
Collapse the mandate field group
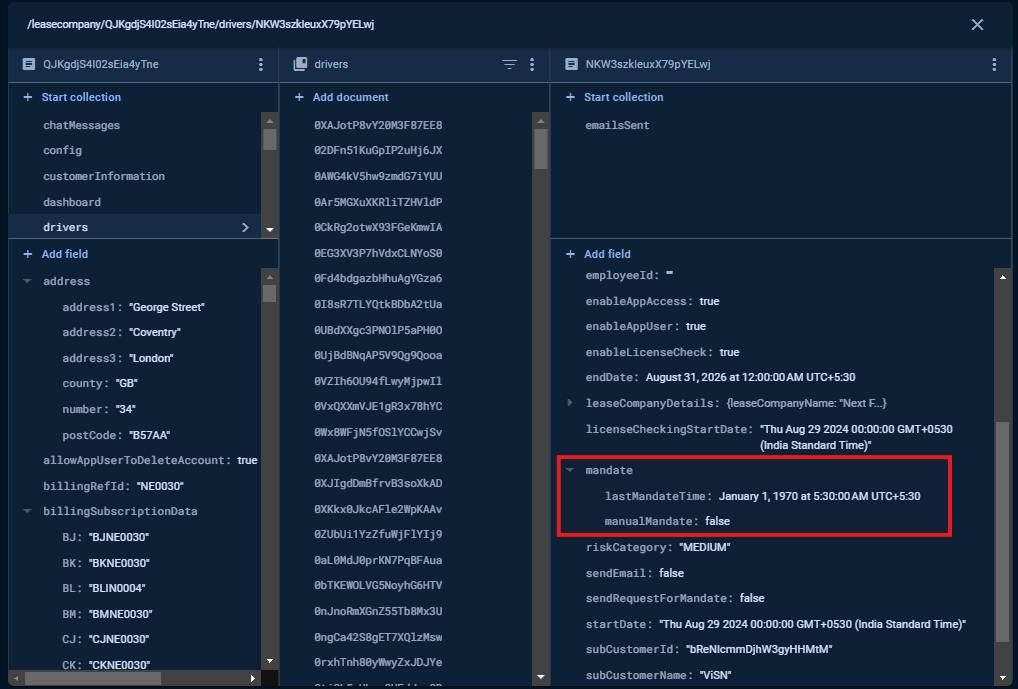[570, 470]
